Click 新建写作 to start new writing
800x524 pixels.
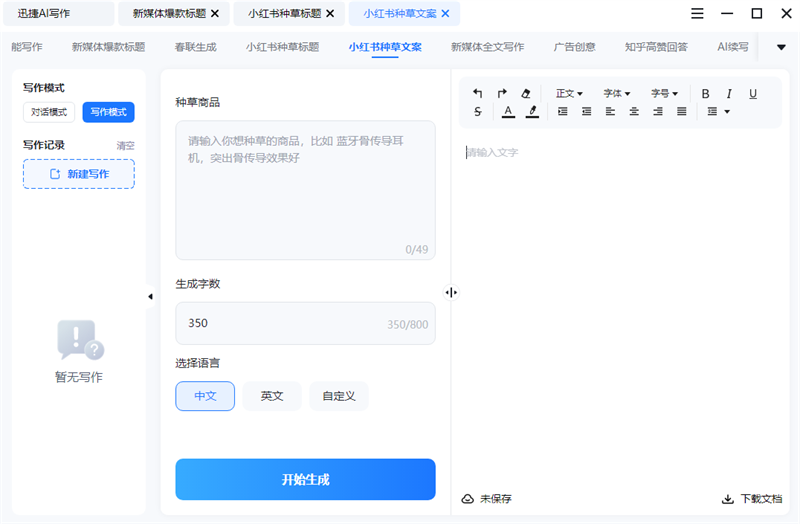(x=79, y=174)
